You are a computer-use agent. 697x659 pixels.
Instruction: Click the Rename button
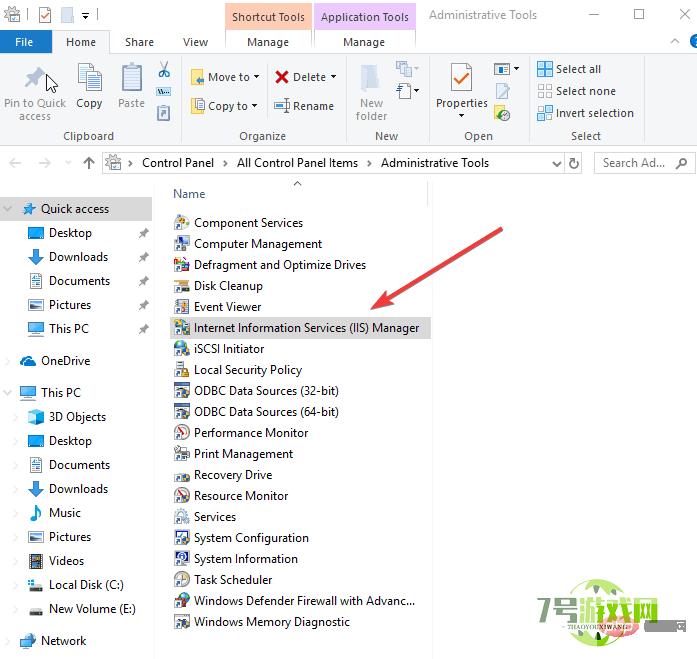coord(304,106)
